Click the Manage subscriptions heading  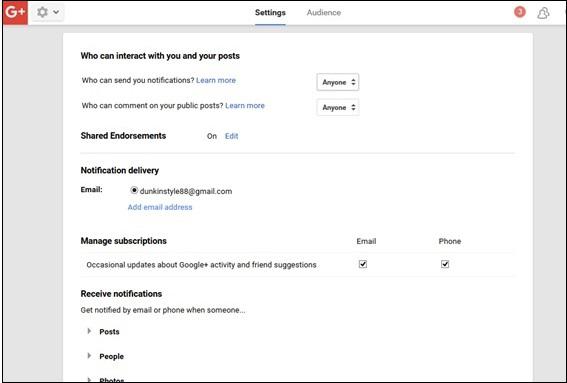(124, 241)
